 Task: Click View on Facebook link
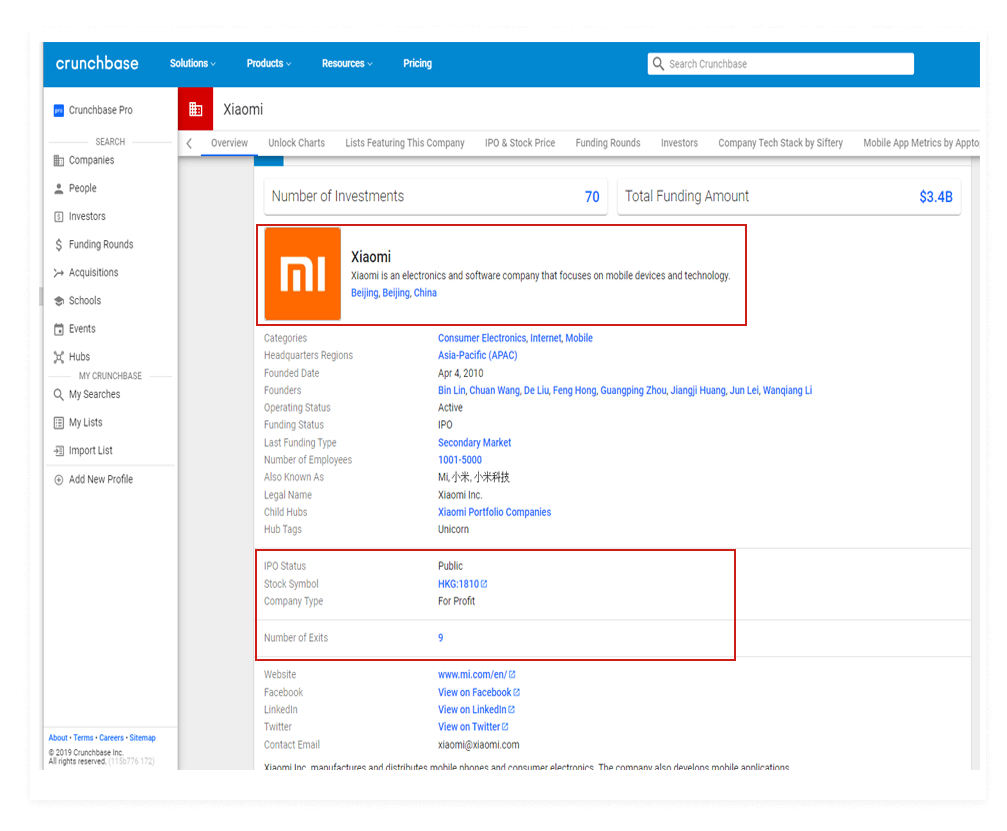475,692
